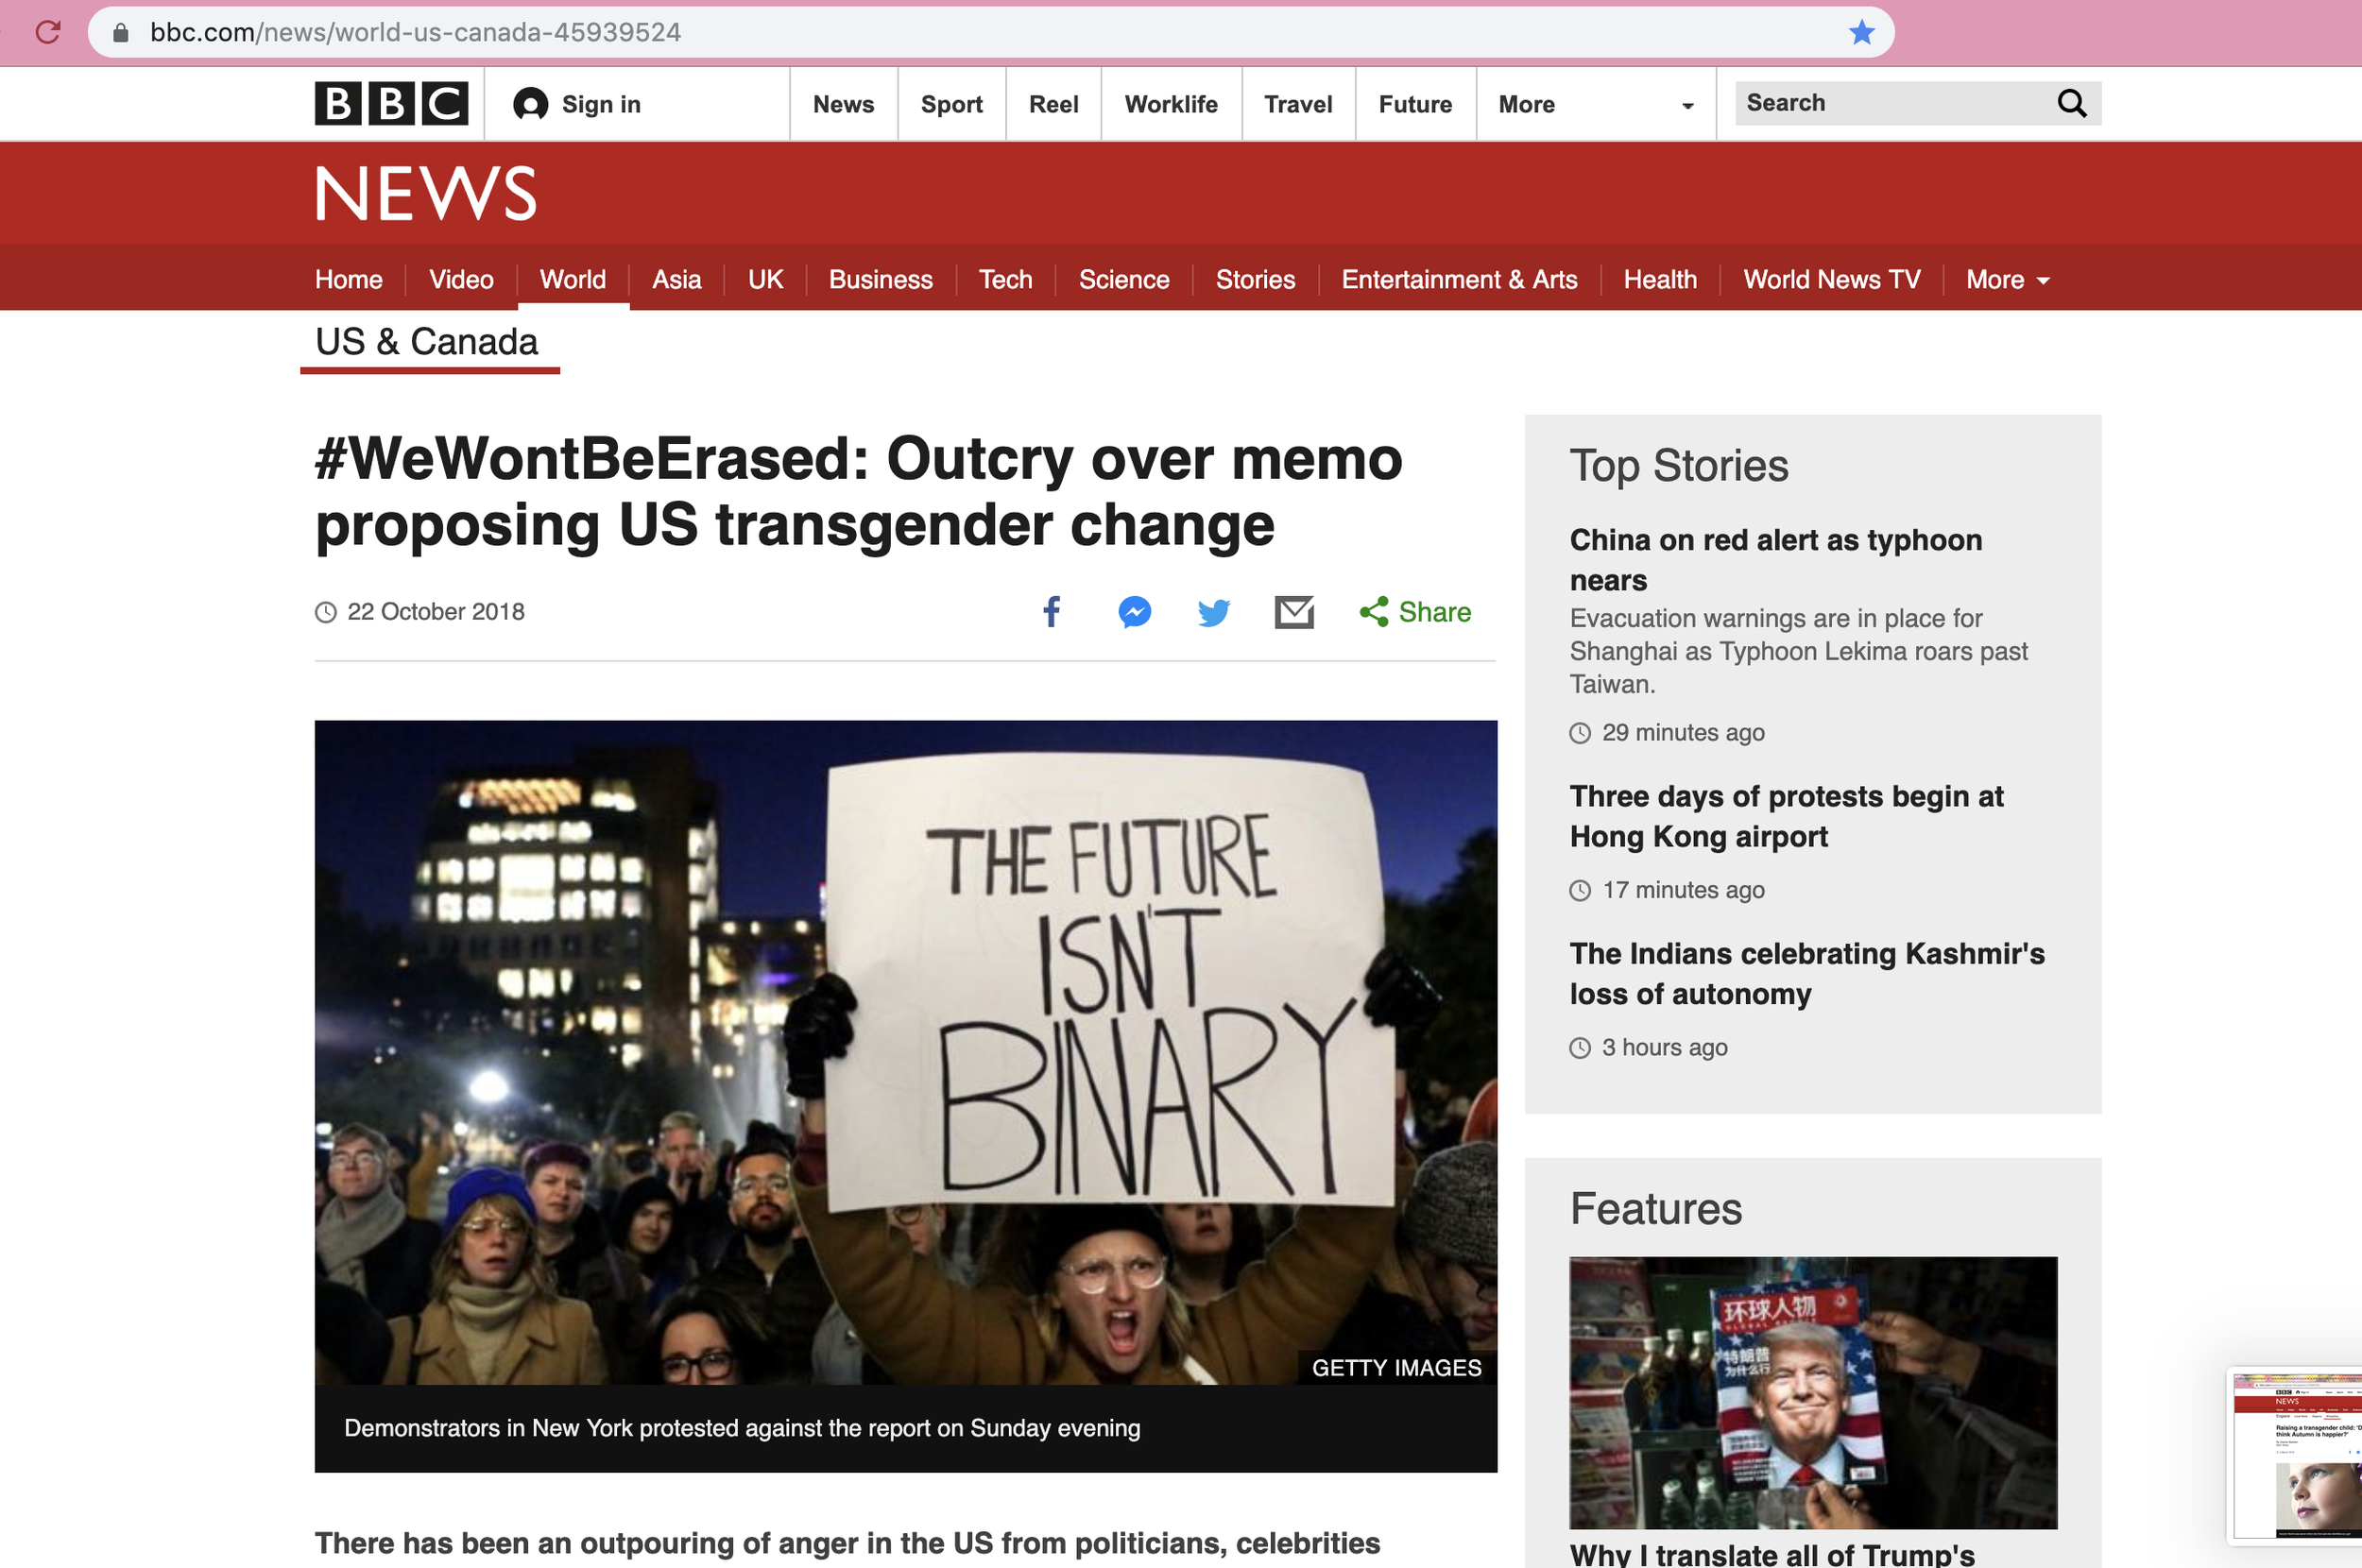Share article via Messenger icon
This screenshot has width=2362, height=1568.
pos(1134,611)
